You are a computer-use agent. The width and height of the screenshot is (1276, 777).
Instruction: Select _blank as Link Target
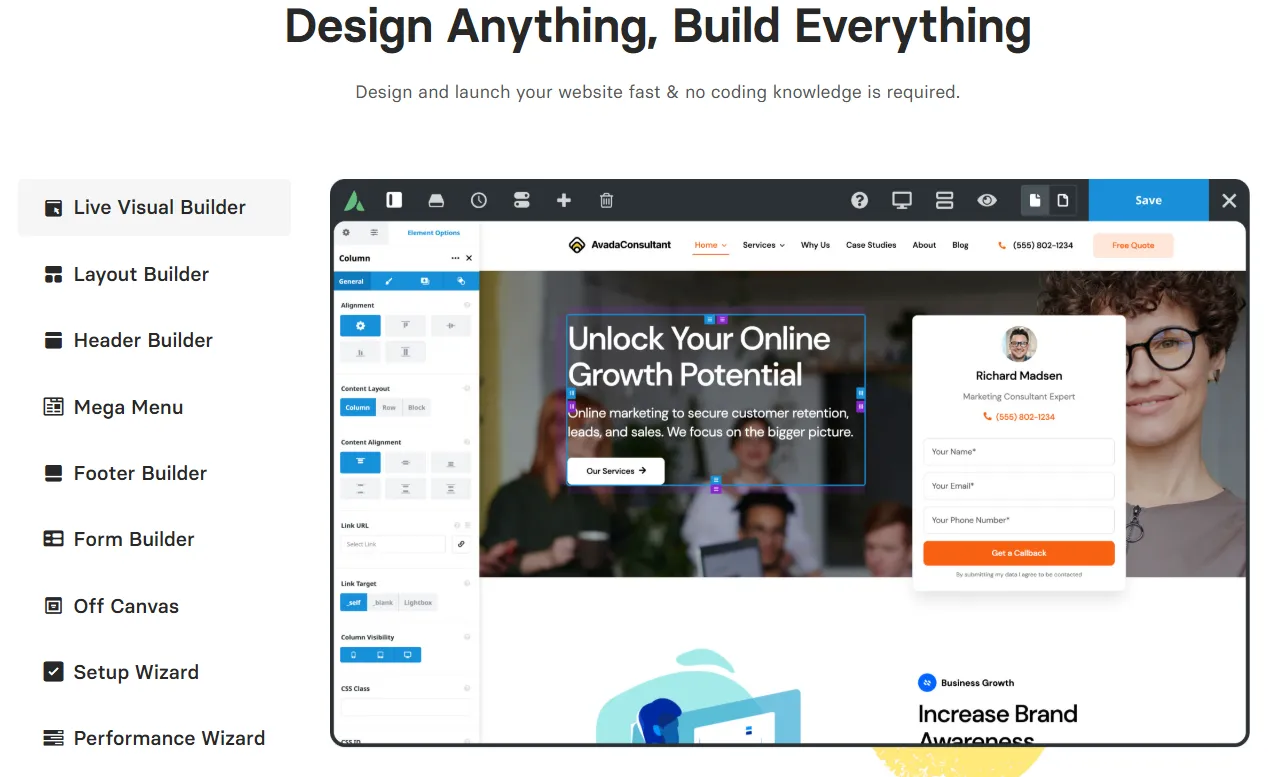point(383,602)
